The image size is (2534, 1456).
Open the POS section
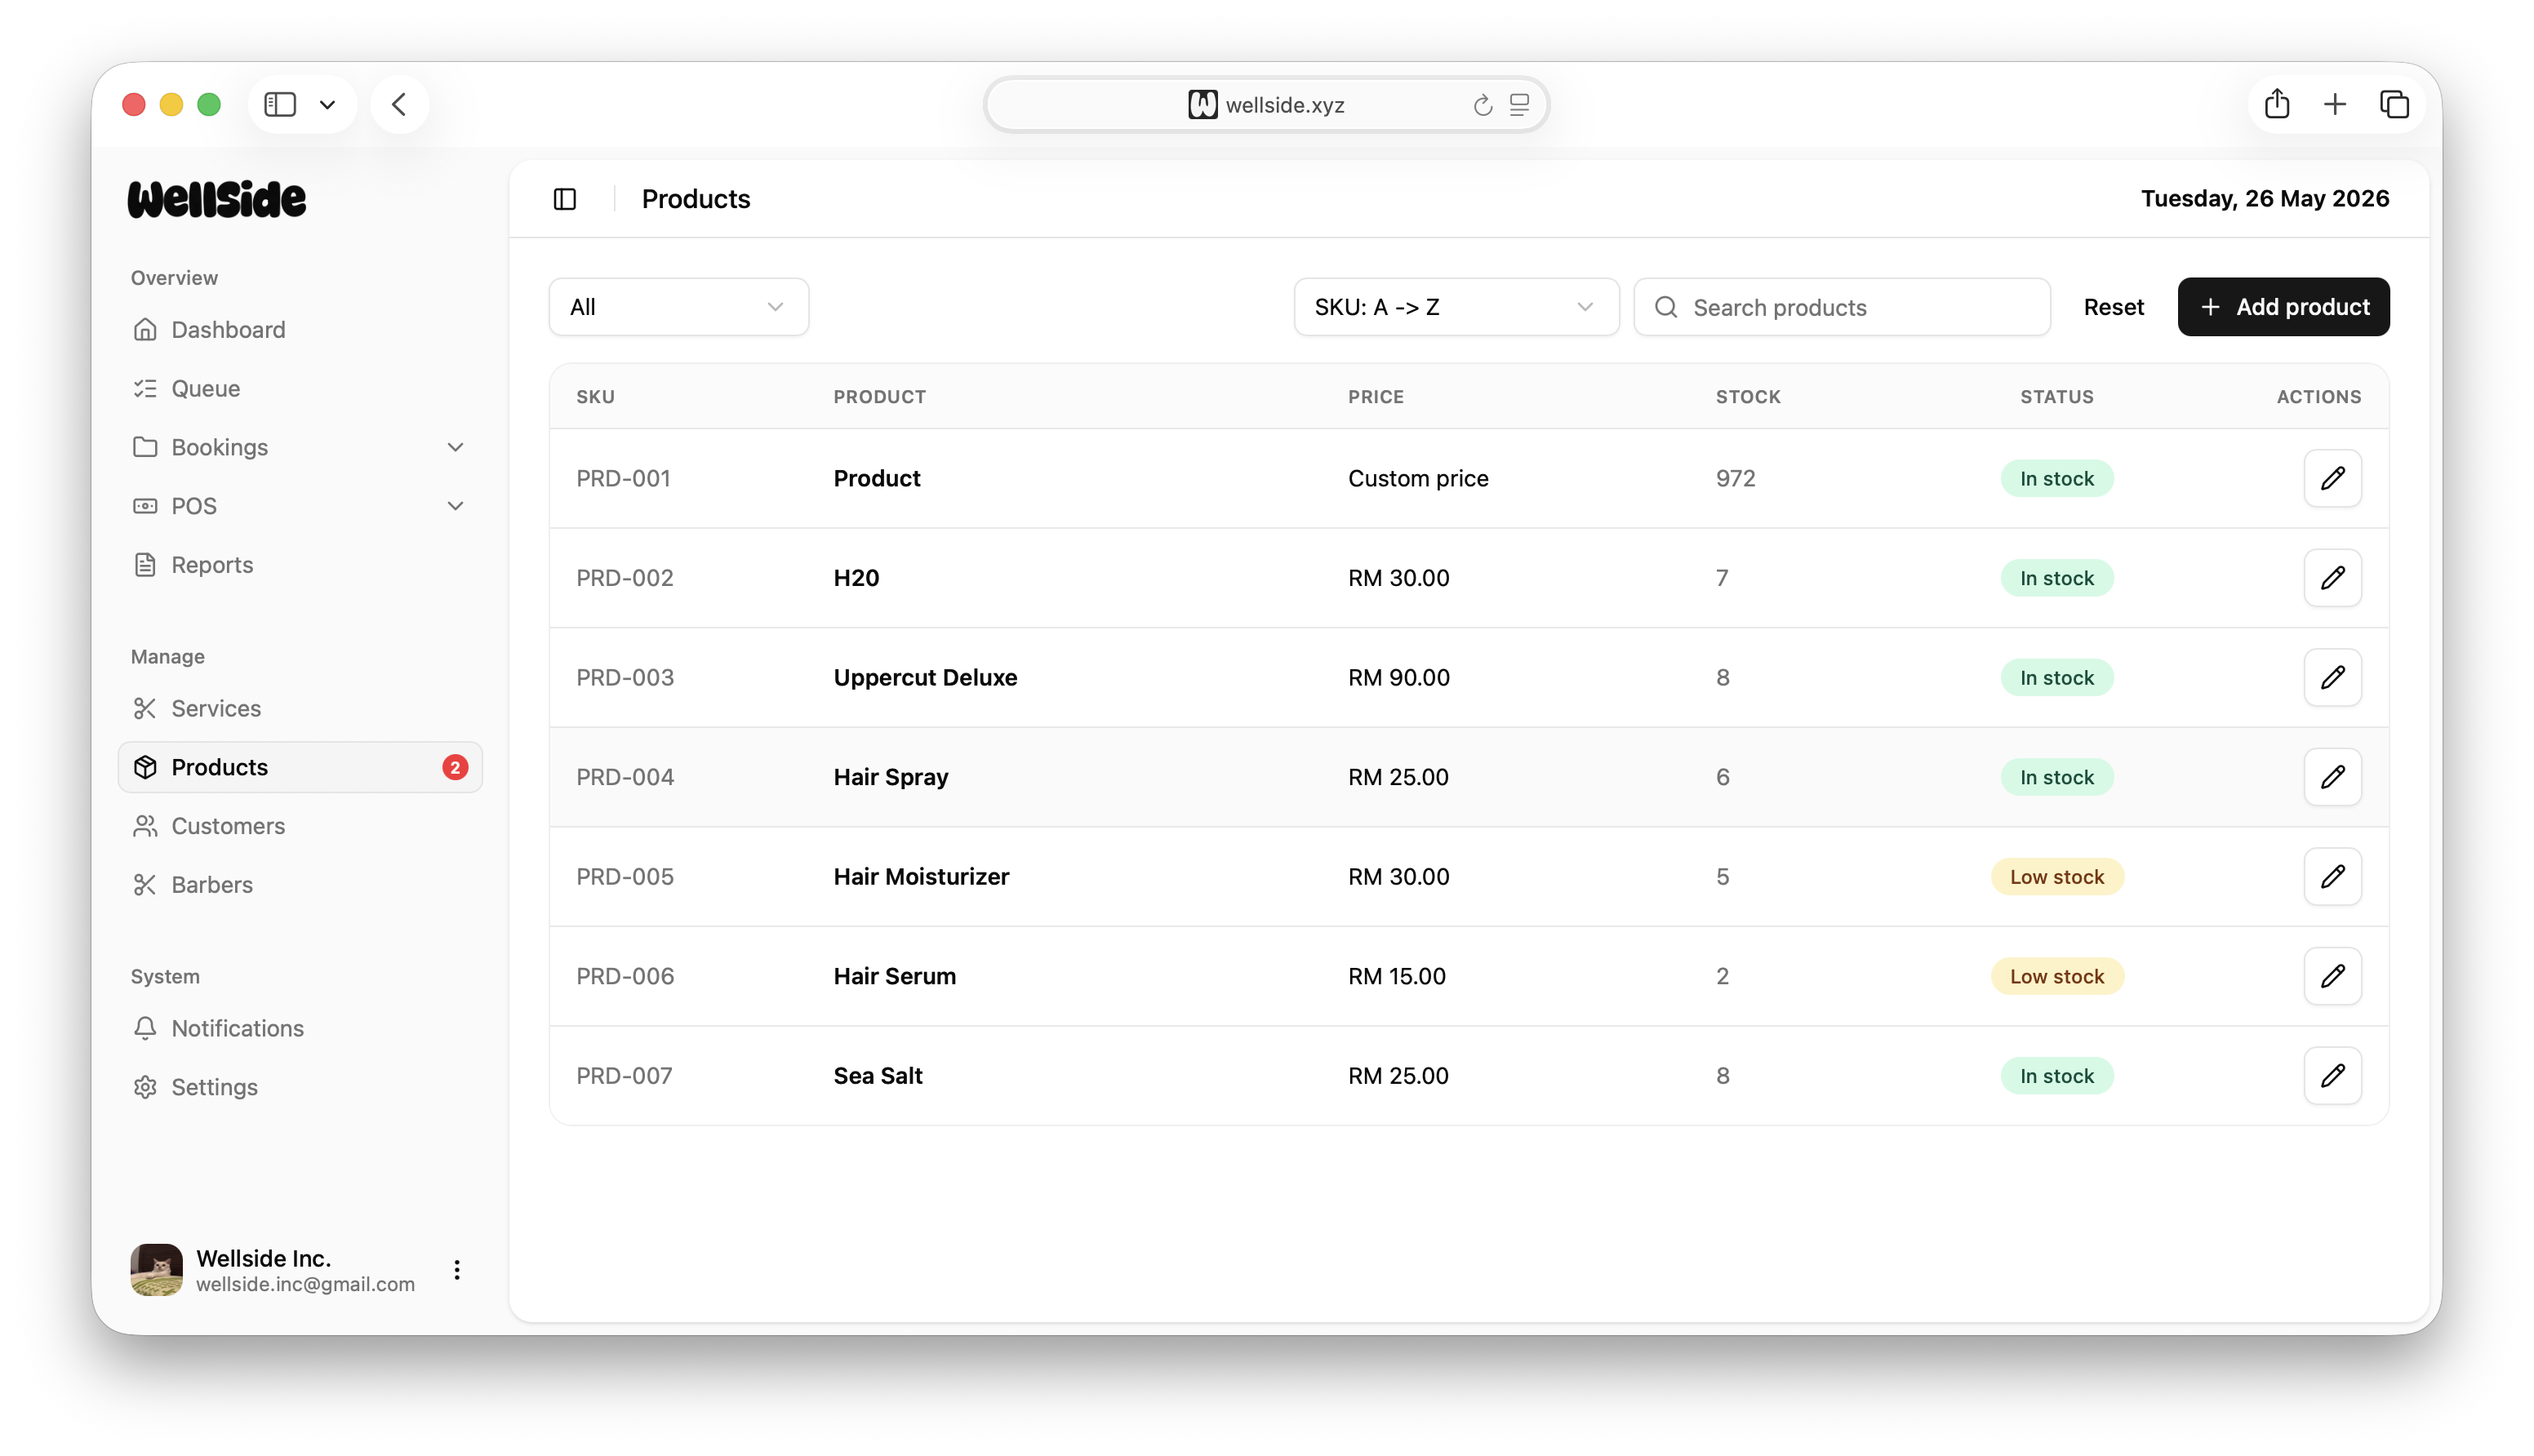click(x=300, y=506)
